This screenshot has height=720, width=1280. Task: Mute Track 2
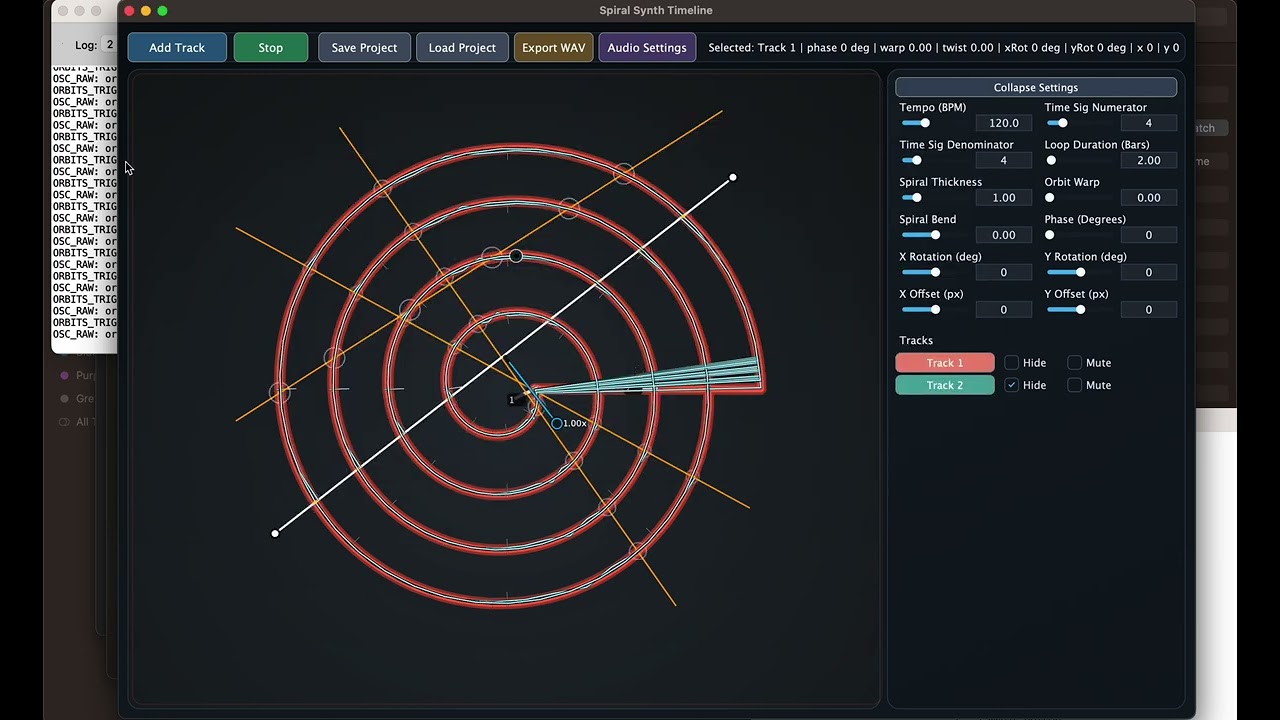pos(1075,385)
